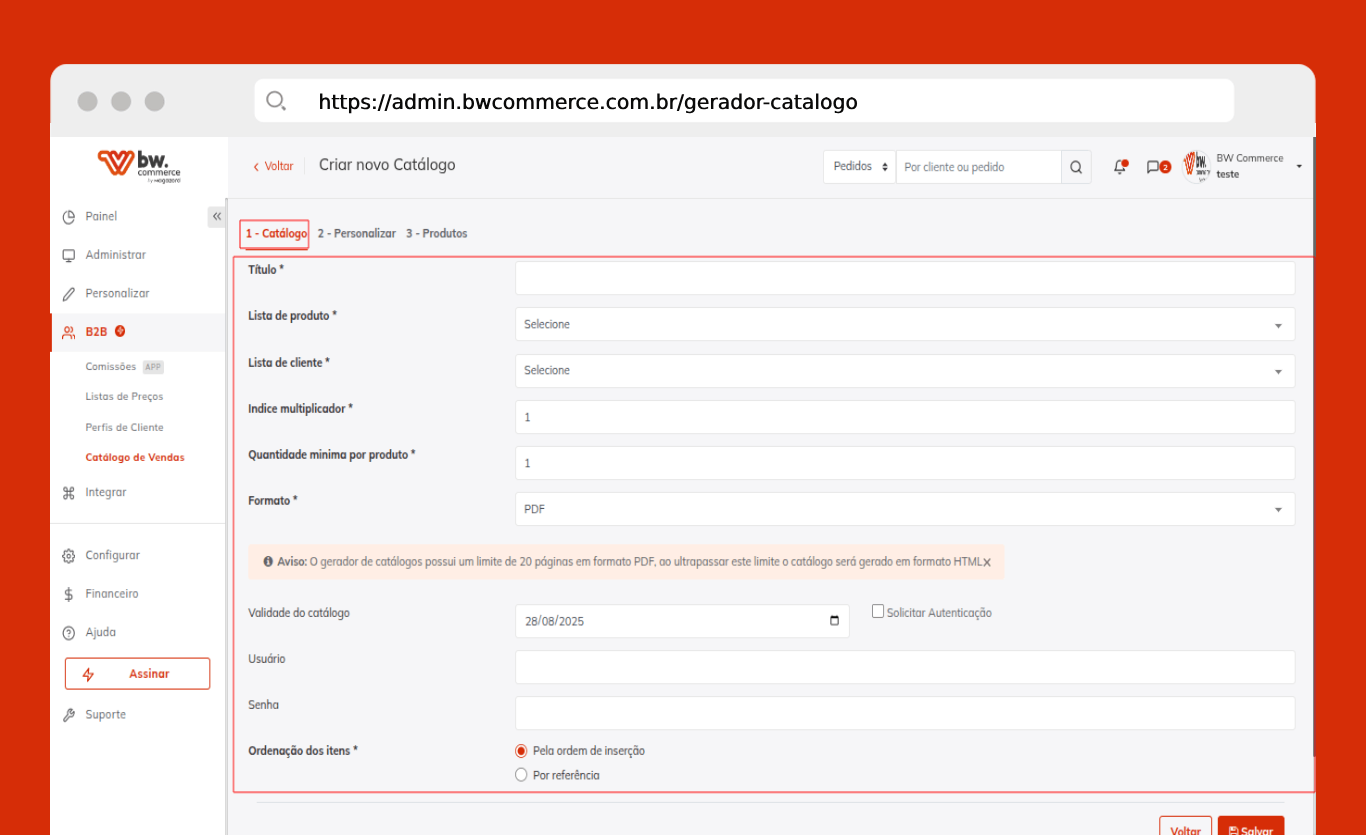Click the Configurar gear icon
This screenshot has height=835, width=1366.
(69, 556)
